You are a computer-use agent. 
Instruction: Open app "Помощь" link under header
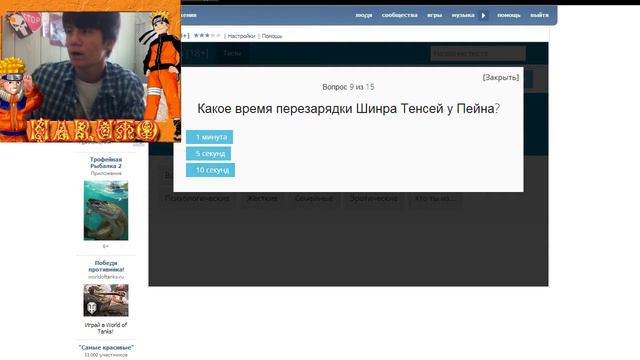[x=272, y=36]
